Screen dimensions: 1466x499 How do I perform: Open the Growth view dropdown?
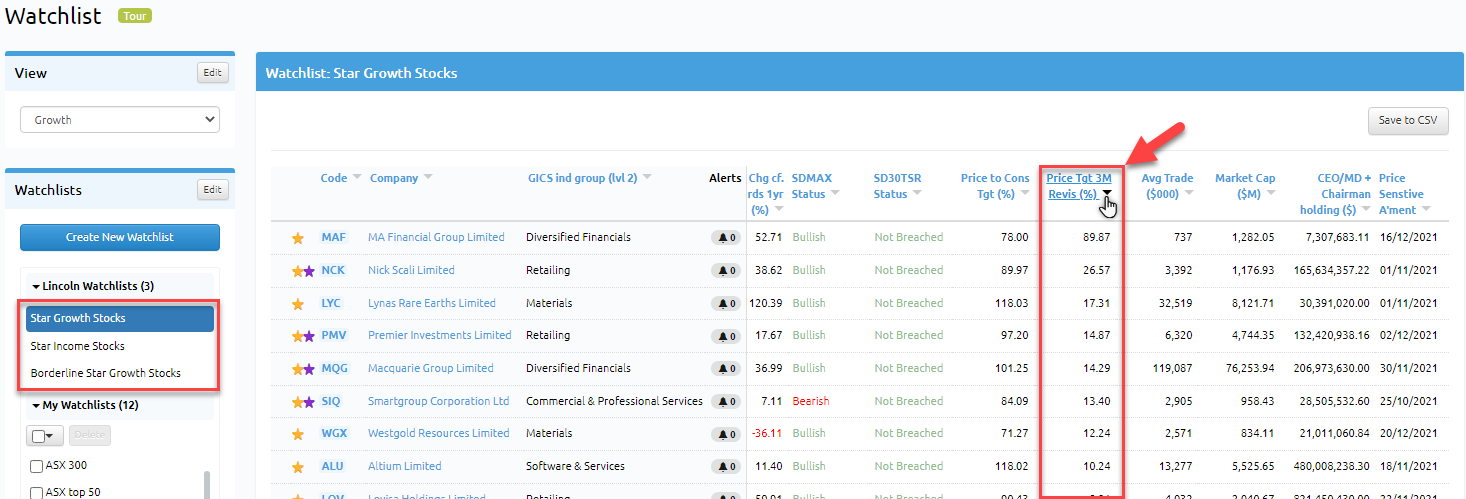[x=120, y=120]
